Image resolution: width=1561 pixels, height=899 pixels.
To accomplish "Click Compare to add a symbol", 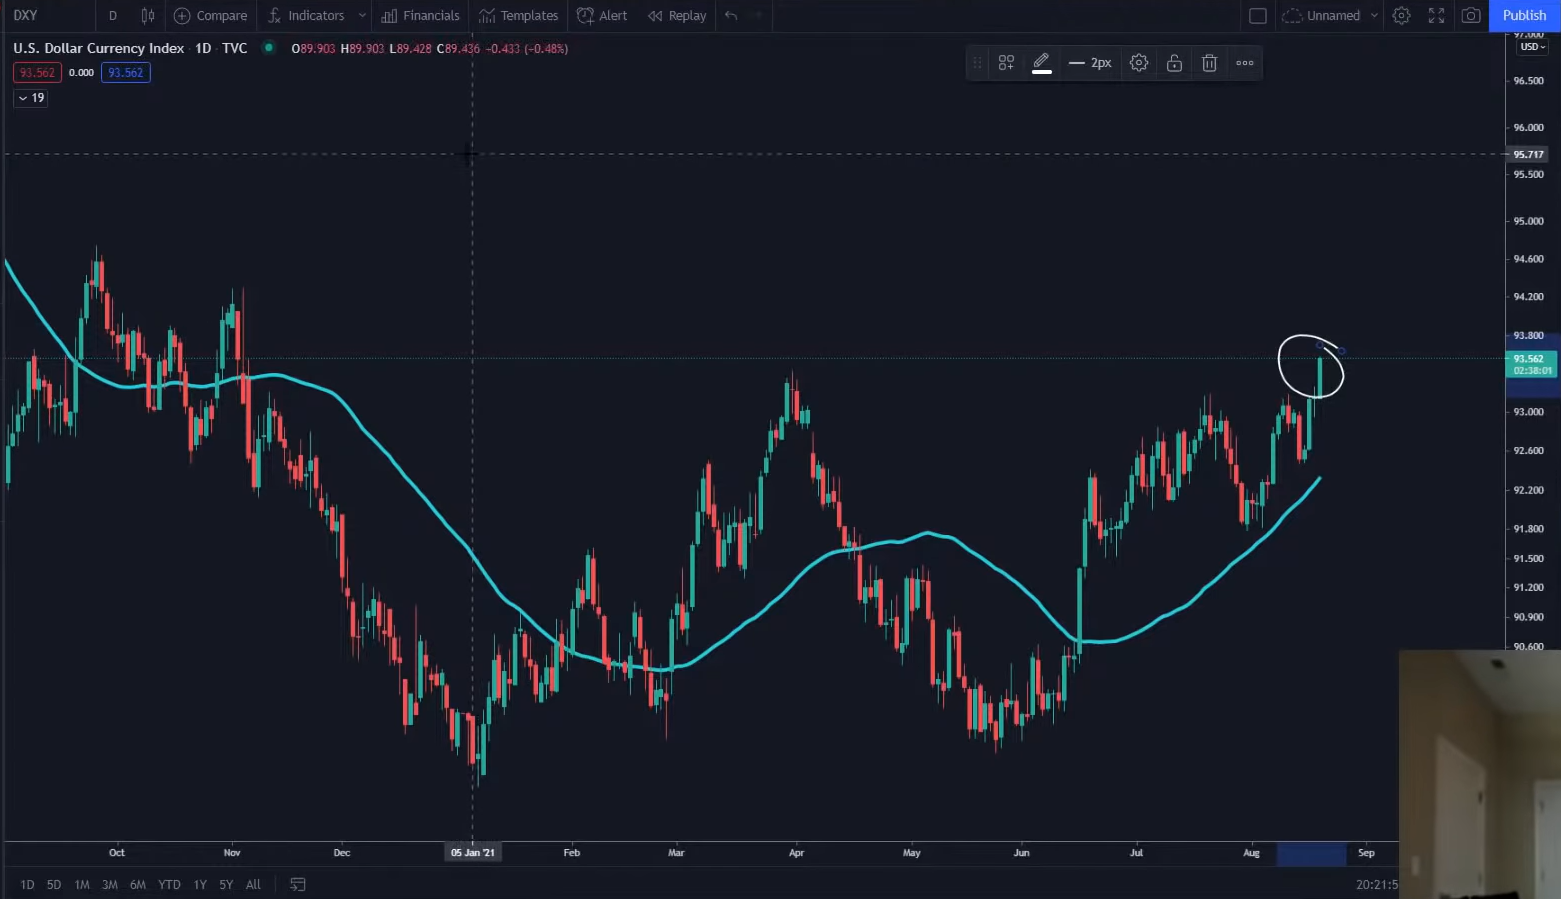I will pos(210,15).
